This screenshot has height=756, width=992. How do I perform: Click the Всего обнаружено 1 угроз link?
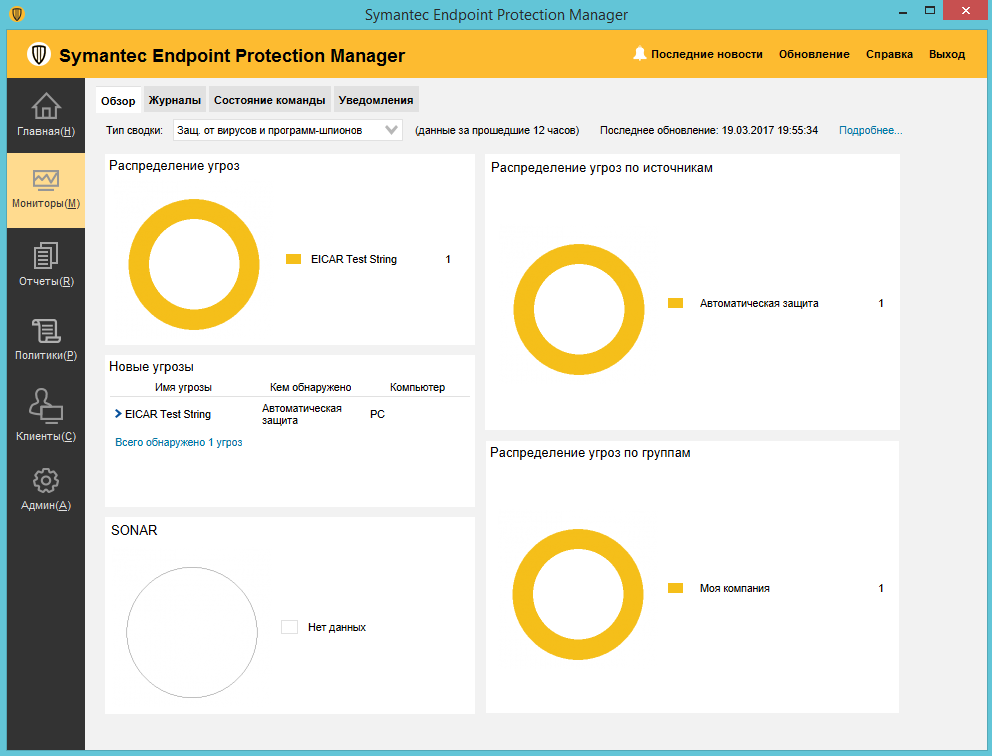178,442
